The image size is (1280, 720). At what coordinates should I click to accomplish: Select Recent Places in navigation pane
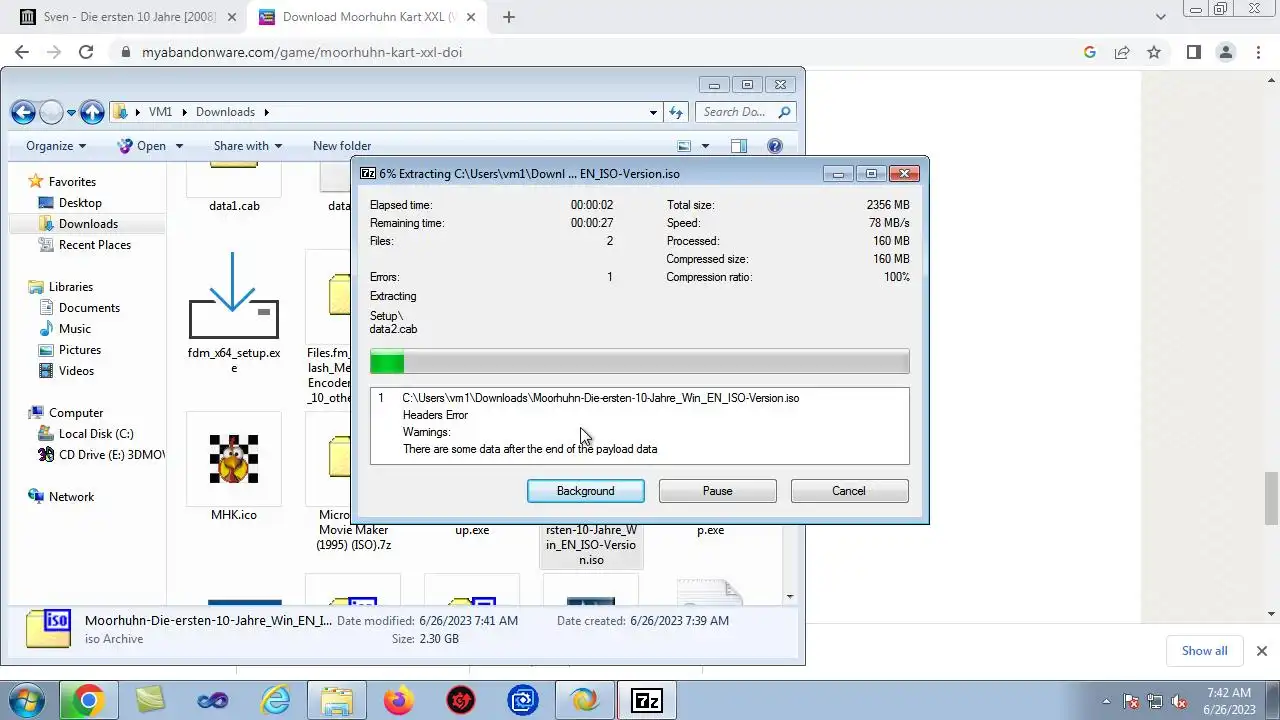[x=95, y=245]
